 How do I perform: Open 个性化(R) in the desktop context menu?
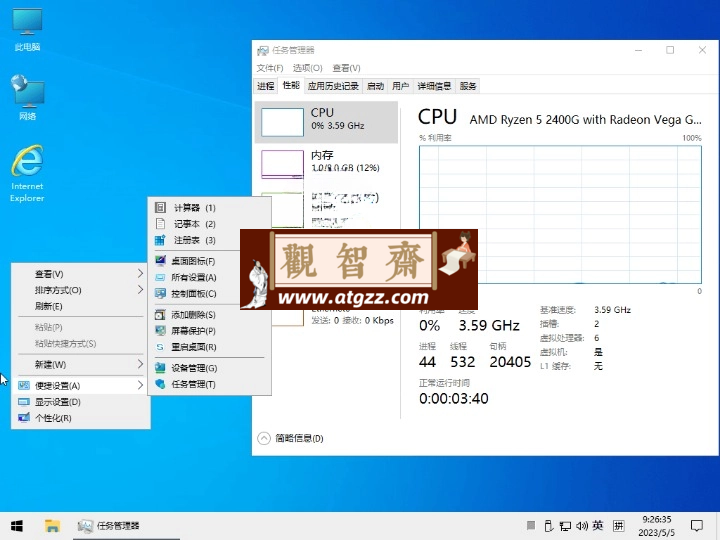click(81, 418)
